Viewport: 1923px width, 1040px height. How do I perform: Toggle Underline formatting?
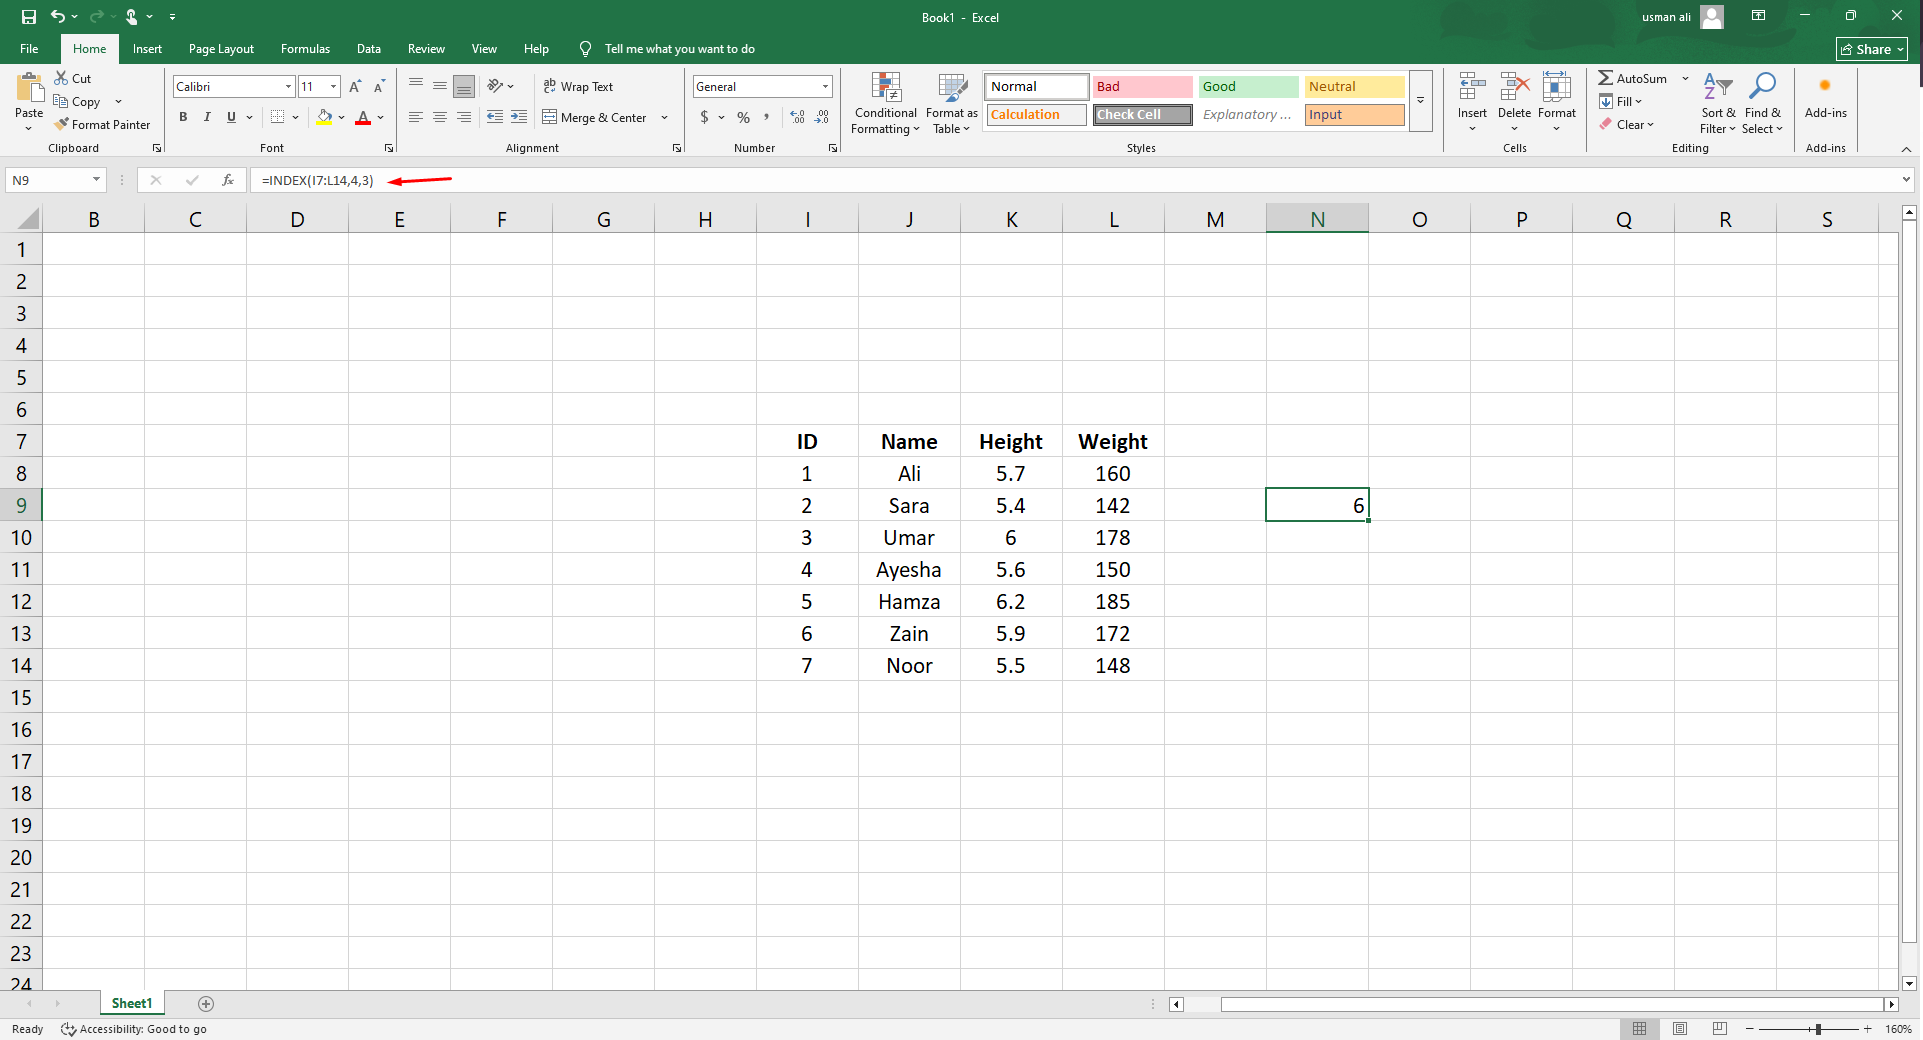coord(231,117)
